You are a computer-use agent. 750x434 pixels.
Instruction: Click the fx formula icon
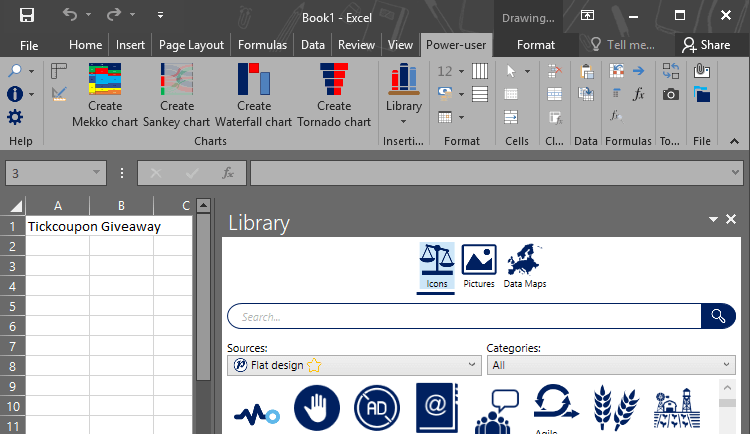click(x=639, y=94)
